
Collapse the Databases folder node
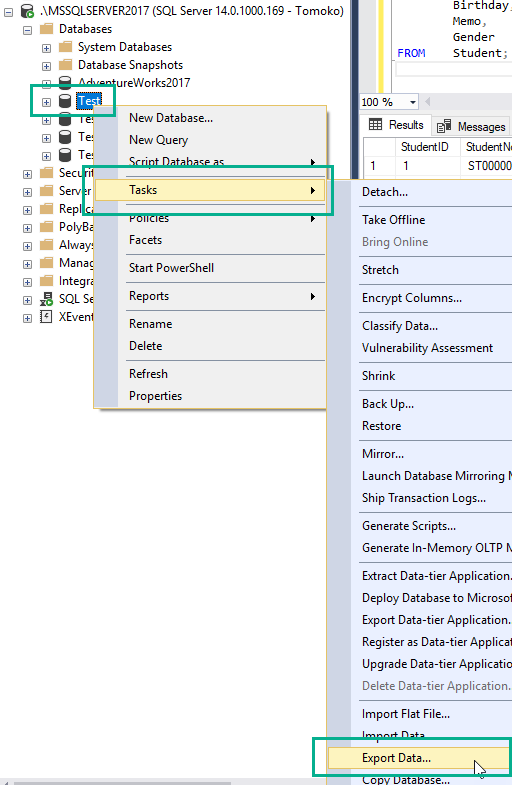coord(28,30)
